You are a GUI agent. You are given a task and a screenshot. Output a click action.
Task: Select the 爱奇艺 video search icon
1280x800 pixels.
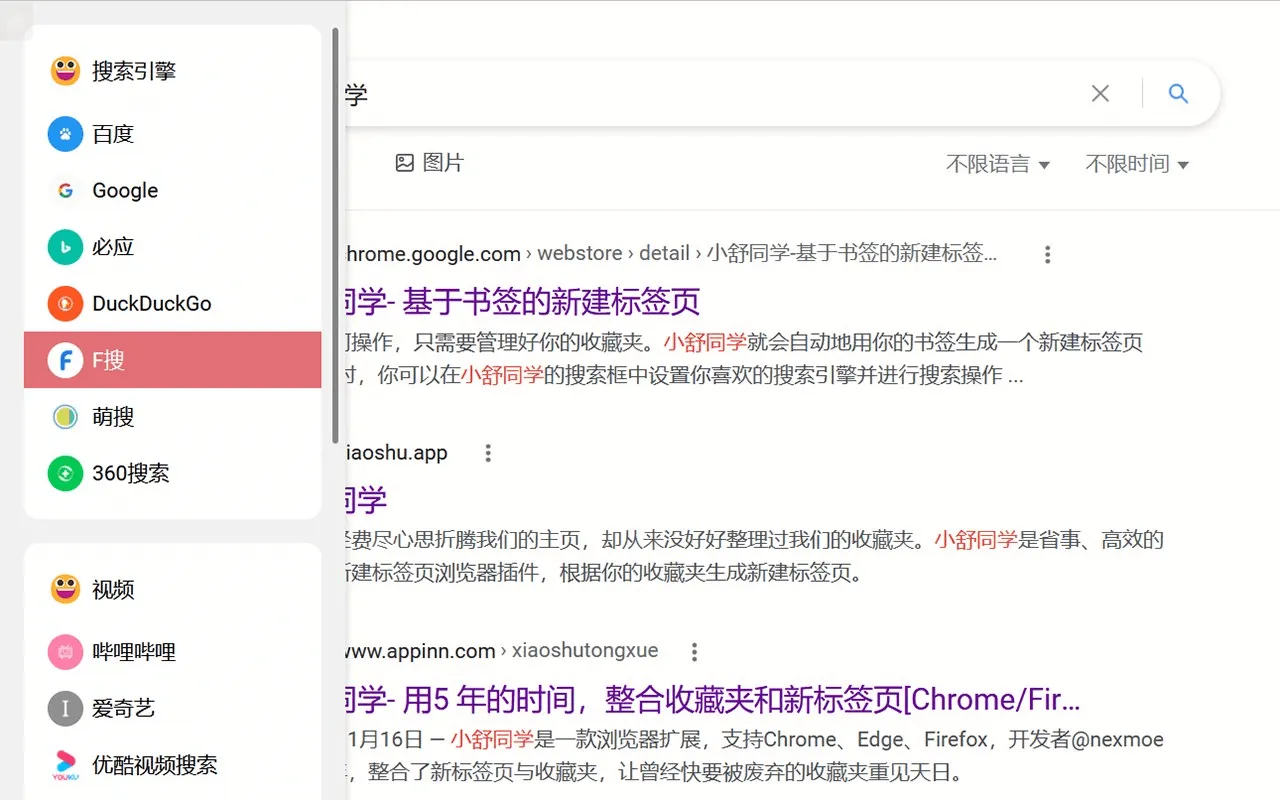tap(64, 708)
